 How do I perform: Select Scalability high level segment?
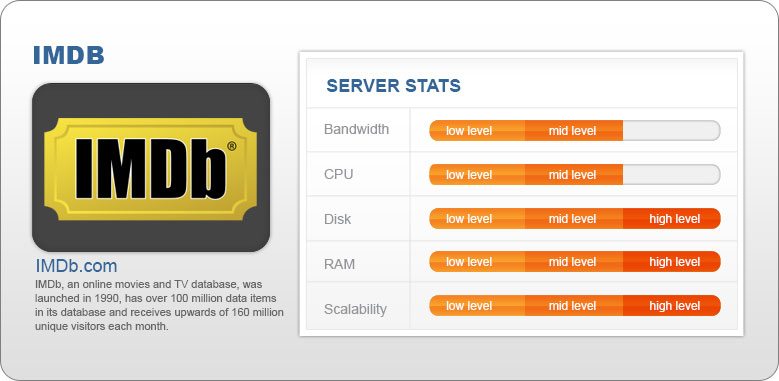click(x=672, y=305)
